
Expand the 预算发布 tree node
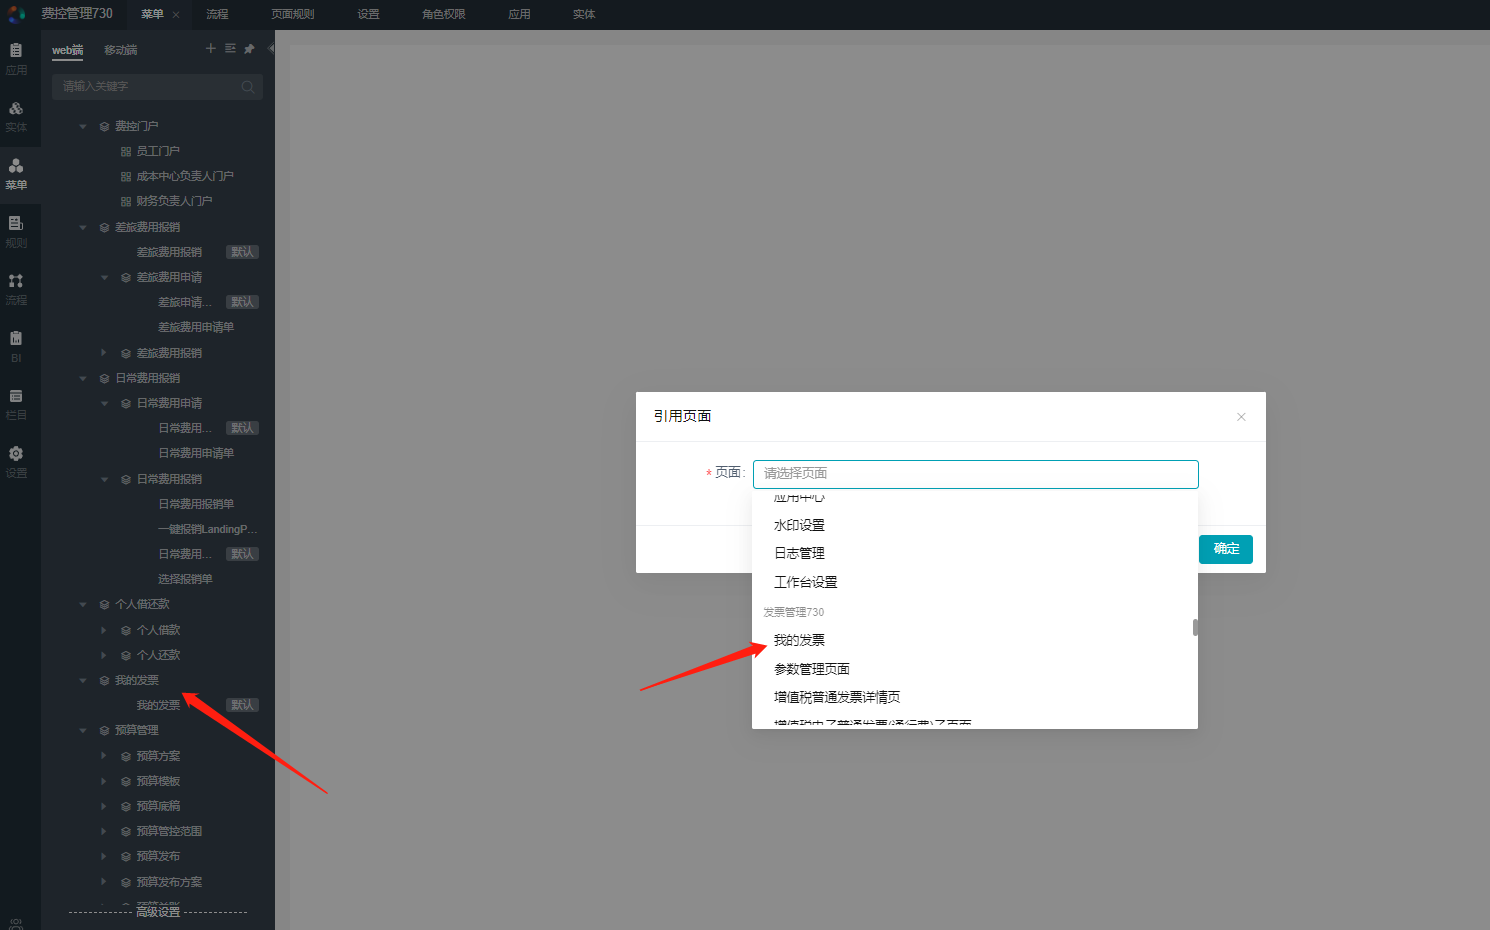[104, 856]
